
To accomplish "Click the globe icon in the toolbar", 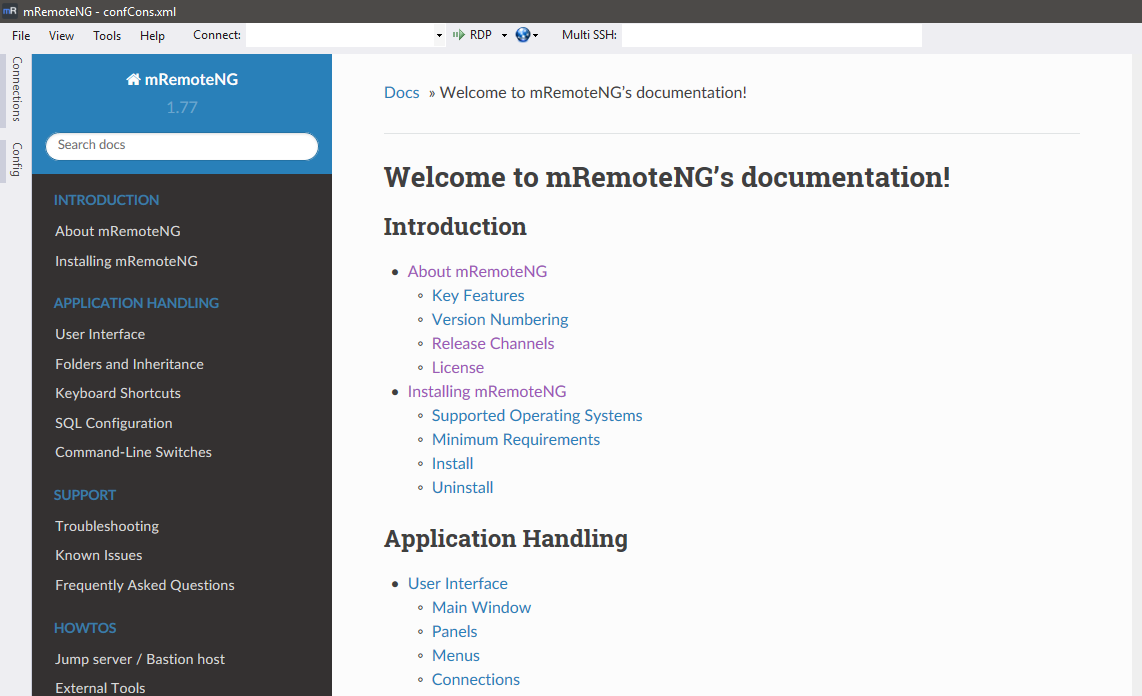I will [523, 34].
